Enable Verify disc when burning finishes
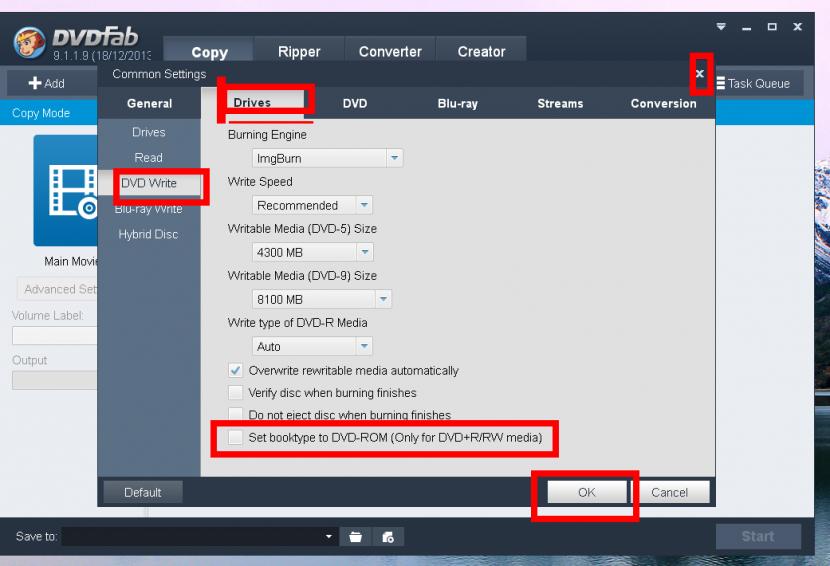Image resolution: width=830 pixels, height=566 pixels. click(x=235, y=392)
